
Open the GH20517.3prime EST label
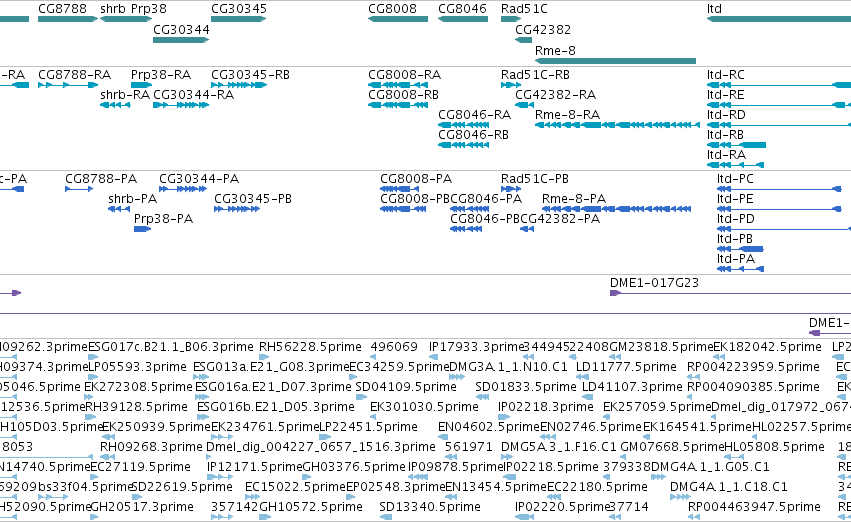click(x=142, y=507)
